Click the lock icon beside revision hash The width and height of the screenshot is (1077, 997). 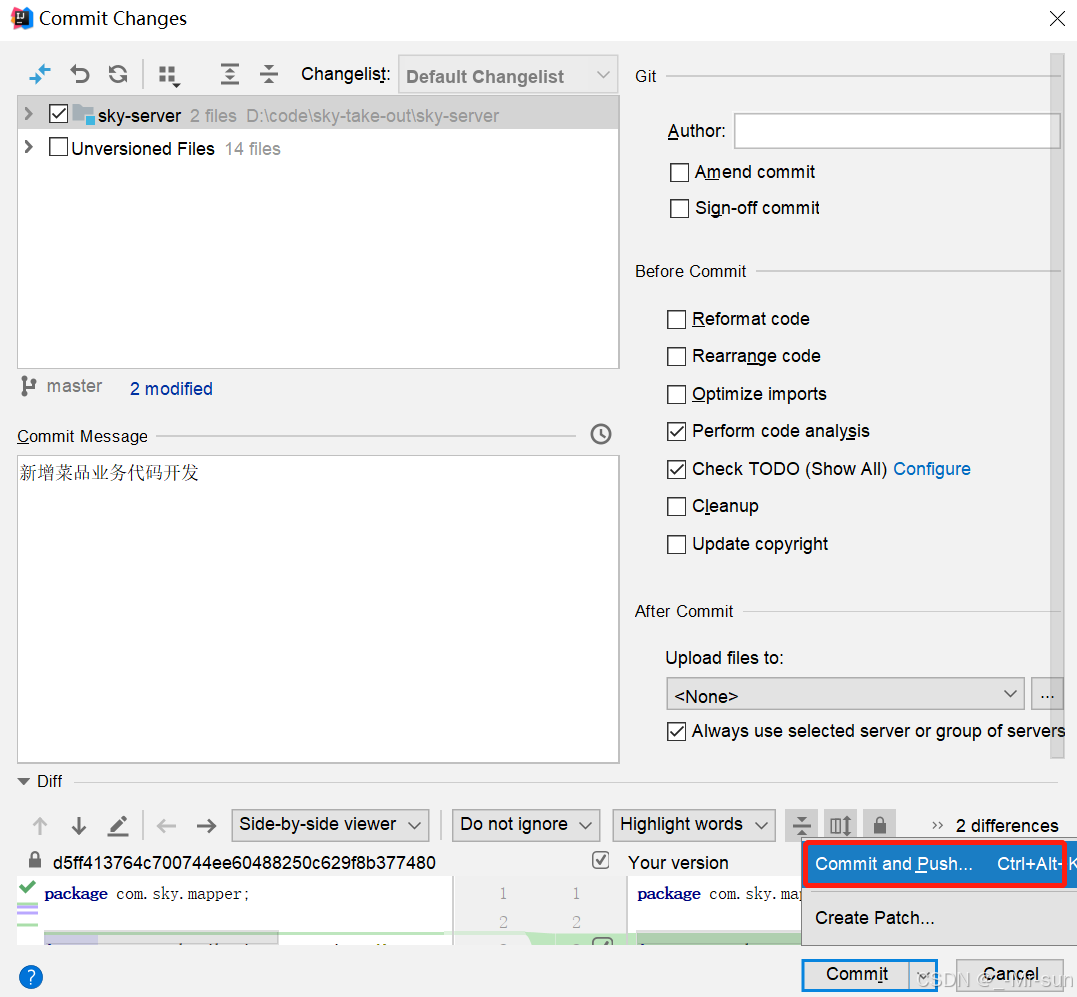pyautogui.click(x=34, y=860)
